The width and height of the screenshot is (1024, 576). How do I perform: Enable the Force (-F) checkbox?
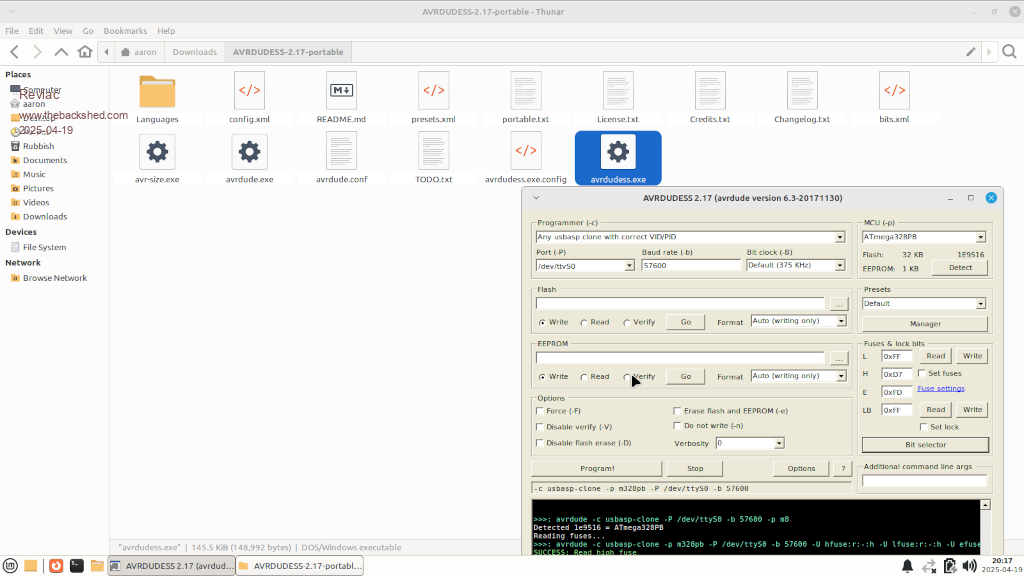541,411
